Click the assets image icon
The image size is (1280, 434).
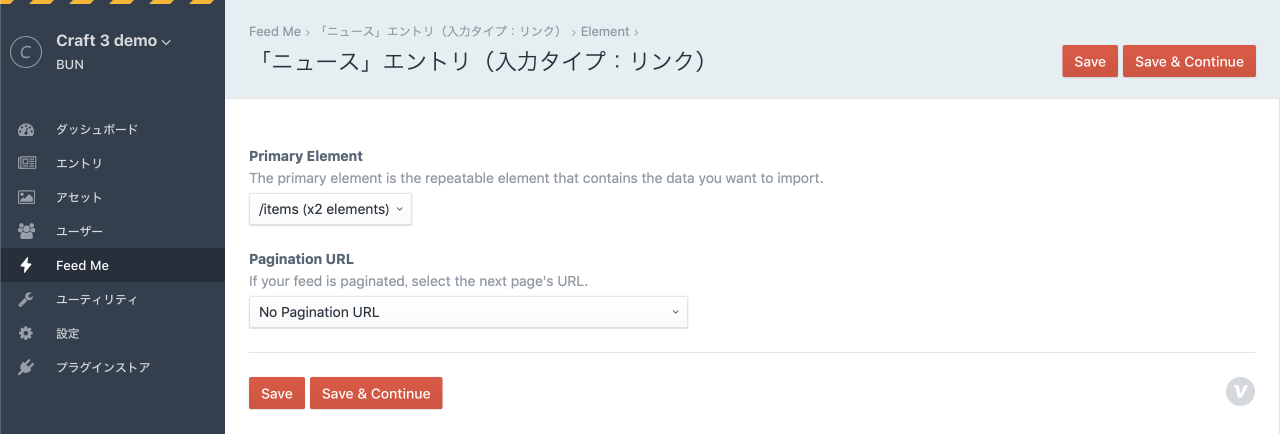pyautogui.click(x=27, y=198)
